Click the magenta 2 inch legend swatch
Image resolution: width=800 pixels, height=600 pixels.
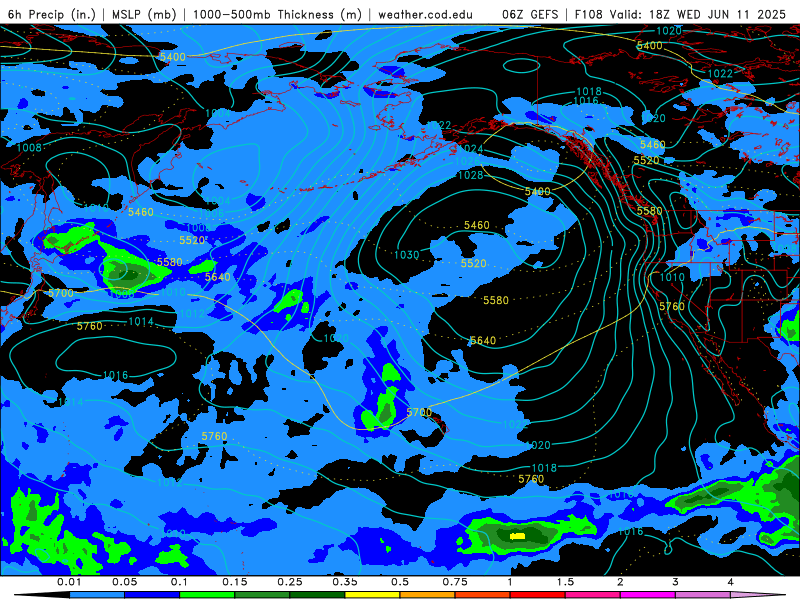click(648, 595)
